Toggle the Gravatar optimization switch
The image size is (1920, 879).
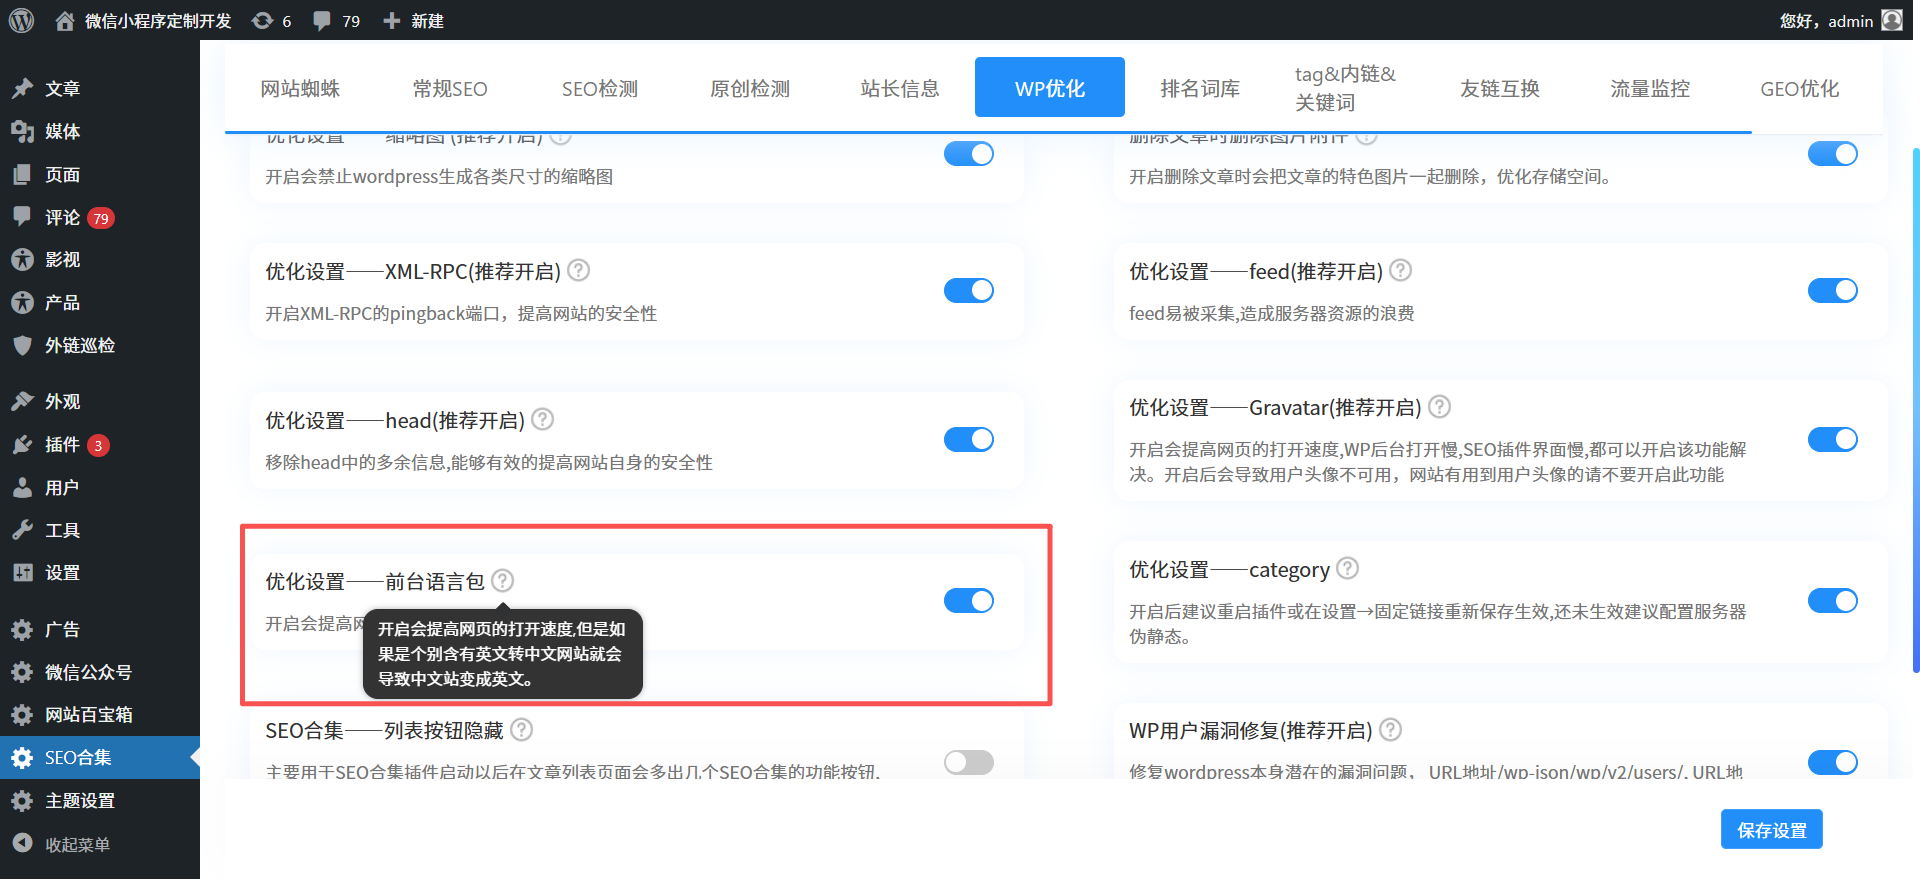pos(1833,439)
